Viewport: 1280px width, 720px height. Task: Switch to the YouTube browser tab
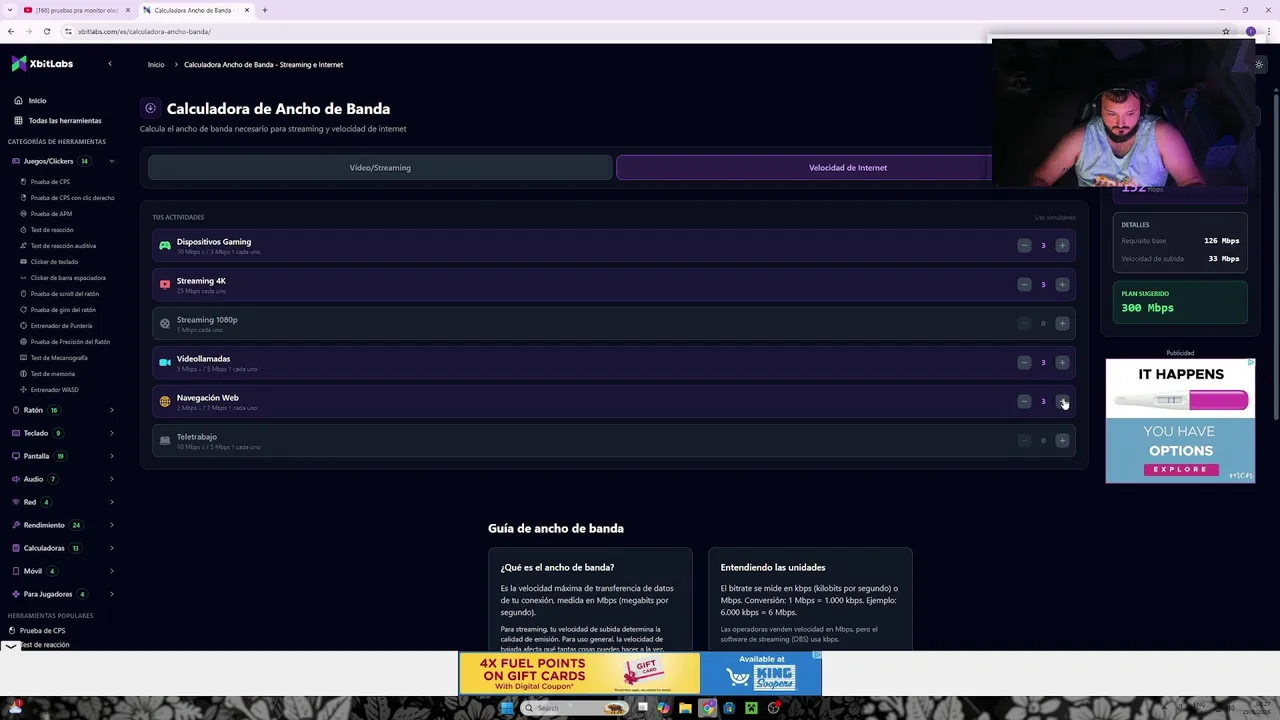pos(76,10)
